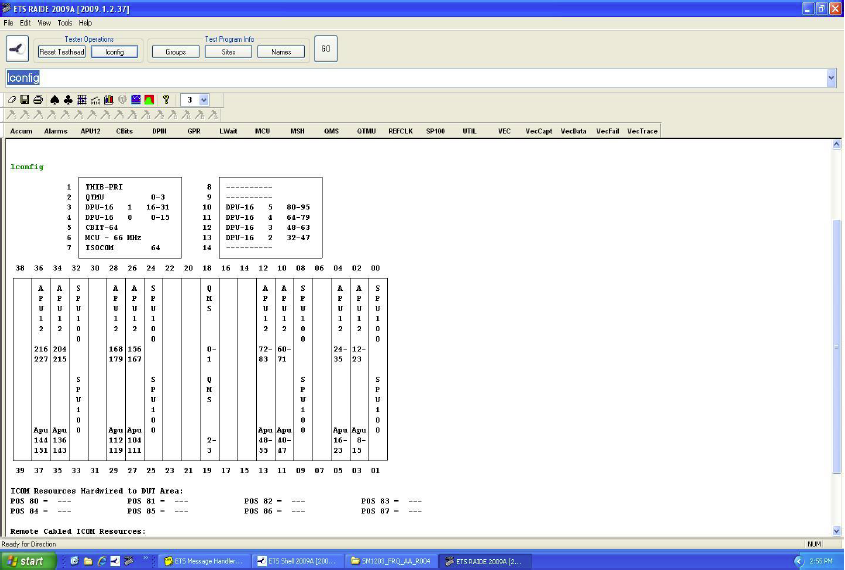Switch to the VecTrace tab
Image resolution: width=845 pixels, height=570 pixels.
pos(642,131)
